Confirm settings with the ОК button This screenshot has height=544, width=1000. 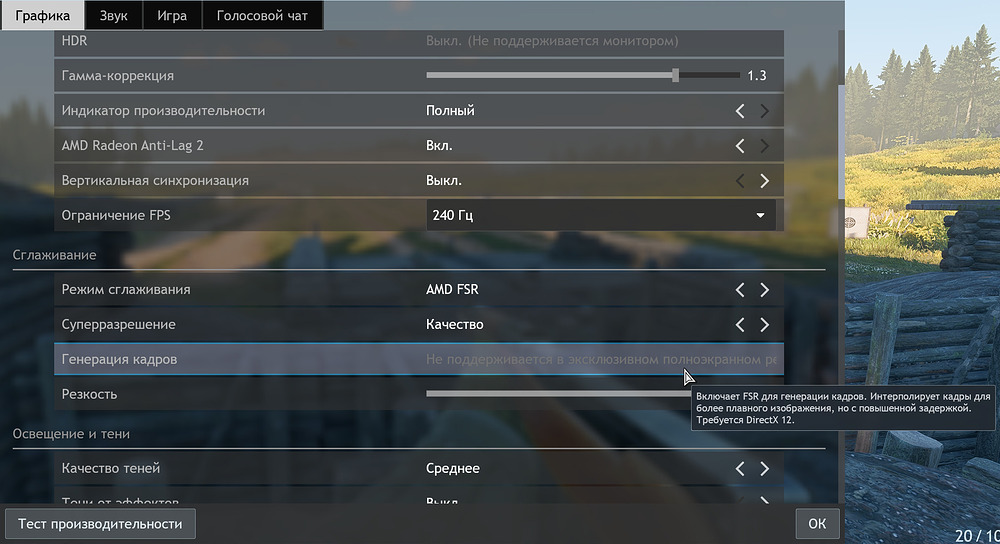(x=817, y=524)
